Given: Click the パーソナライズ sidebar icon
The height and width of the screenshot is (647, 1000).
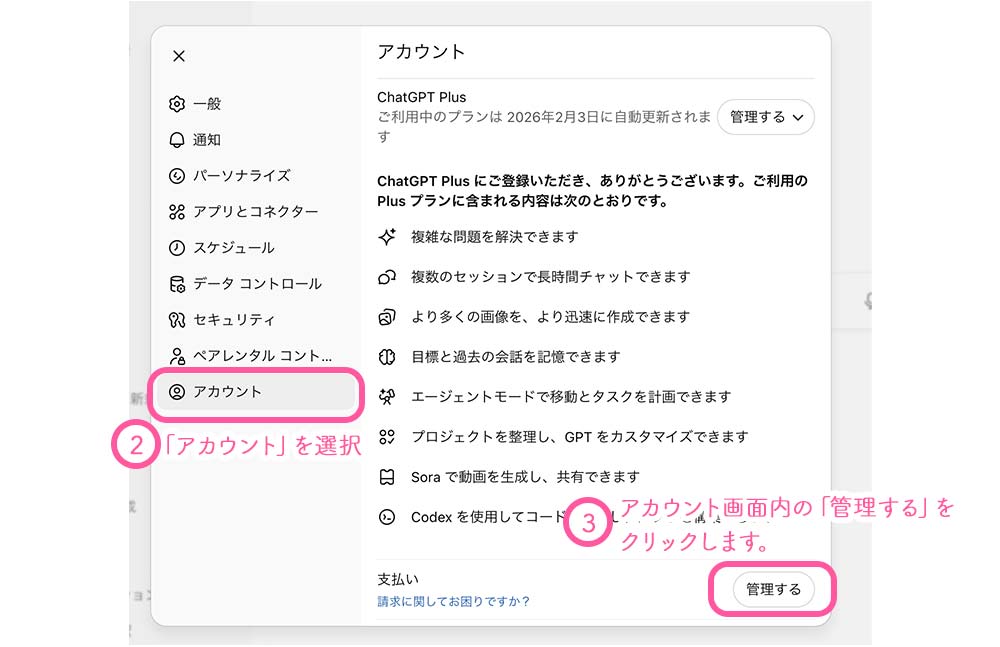Looking at the screenshot, I should tap(177, 176).
